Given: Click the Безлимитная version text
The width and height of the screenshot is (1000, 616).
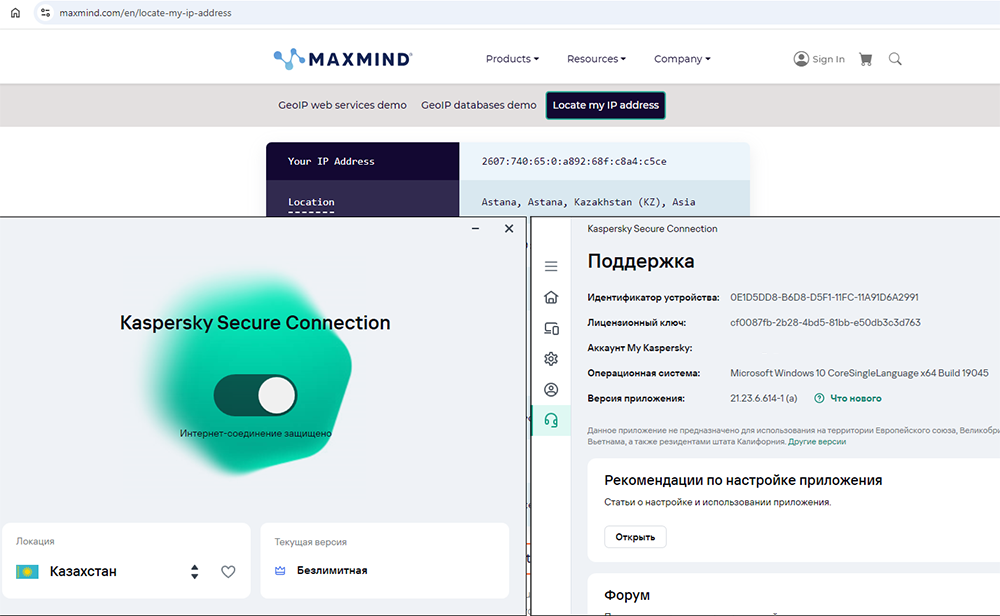Looking at the screenshot, I should (332, 571).
